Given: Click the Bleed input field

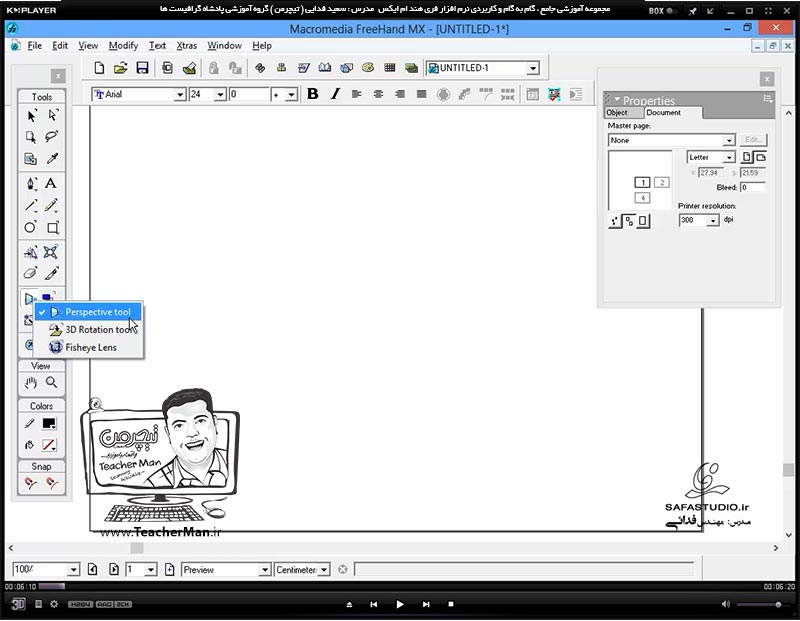Looking at the screenshot, I should 753,187.
